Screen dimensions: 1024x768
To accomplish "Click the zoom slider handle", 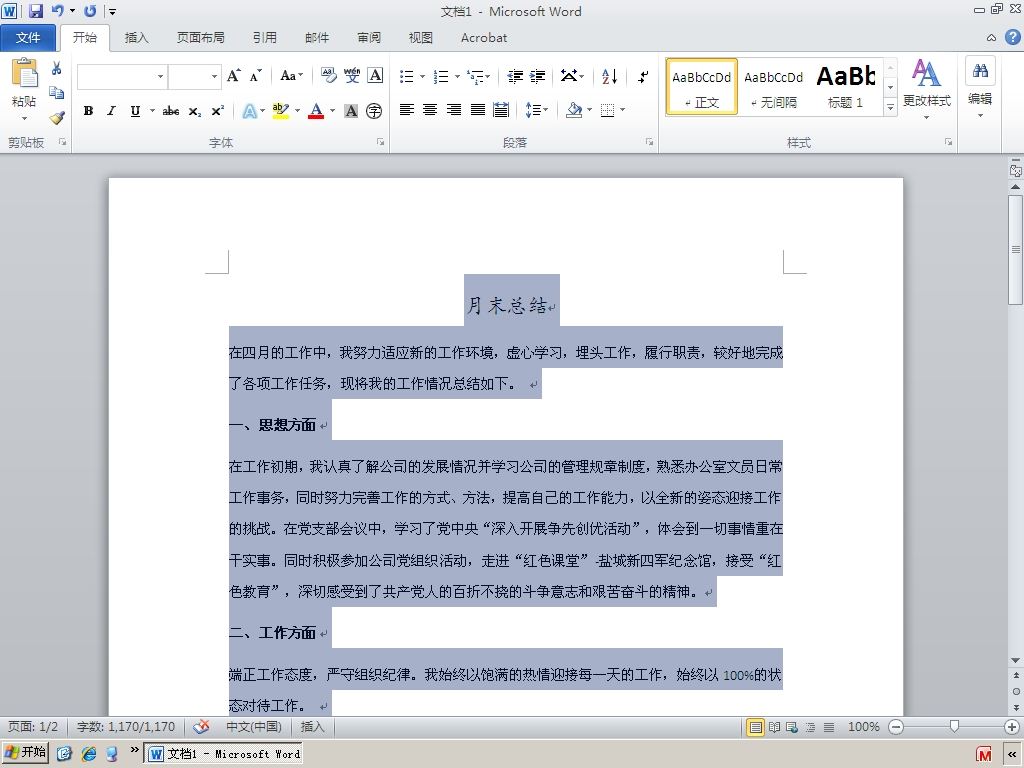I will 954,726.
